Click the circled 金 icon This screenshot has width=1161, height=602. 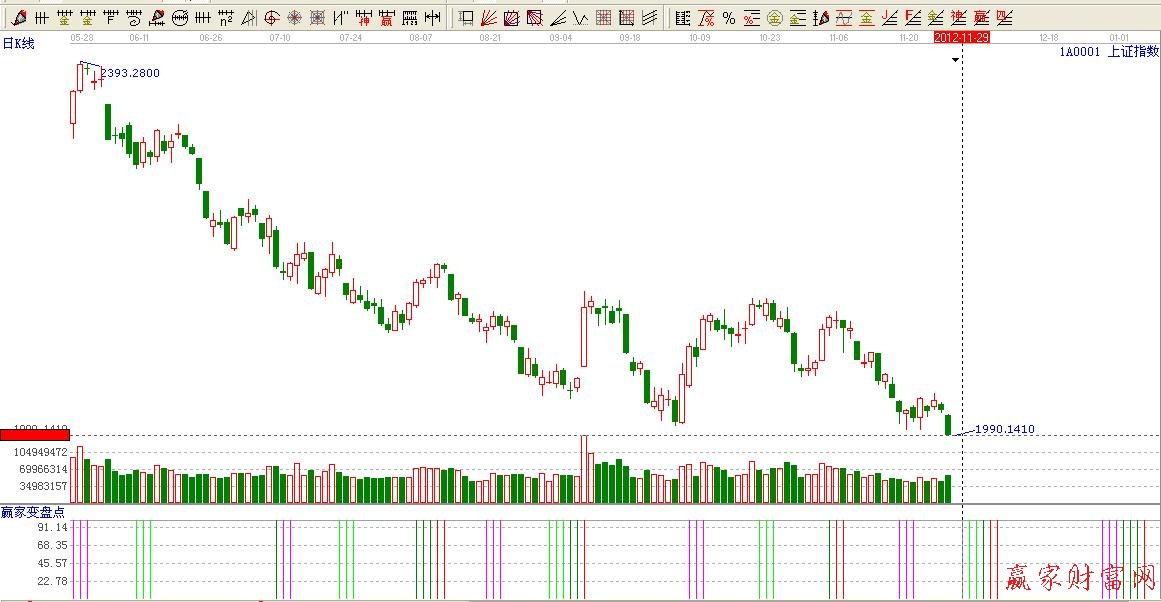point(774,17)
